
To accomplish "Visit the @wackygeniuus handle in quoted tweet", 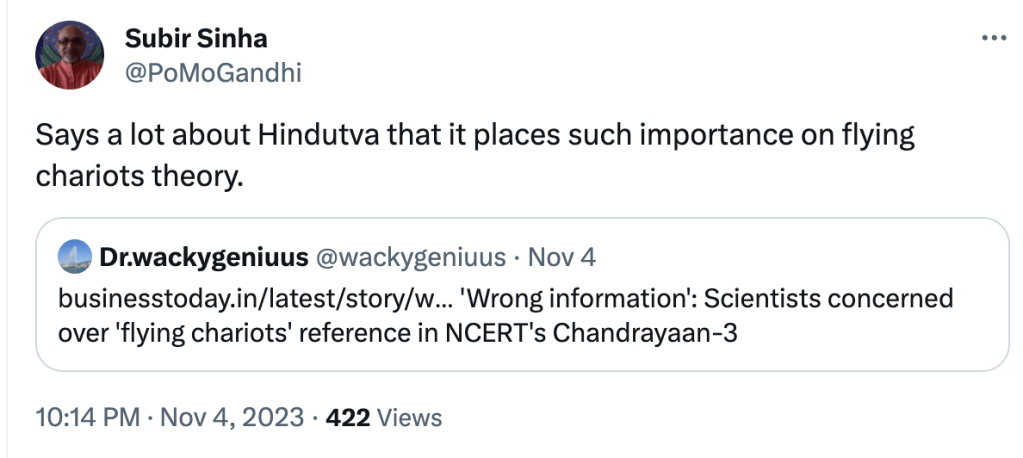I will point(411,257).
